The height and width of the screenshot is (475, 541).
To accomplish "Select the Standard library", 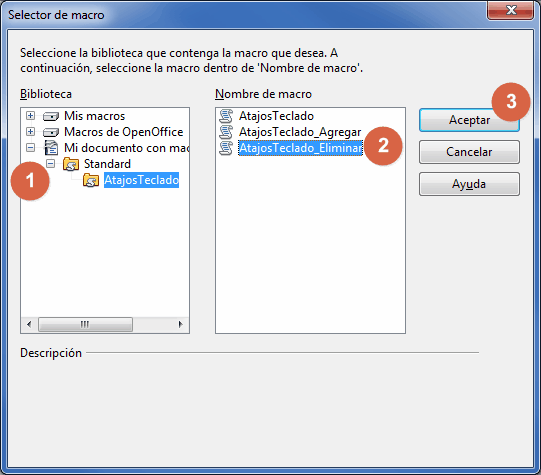I will (x=107, y=164).
